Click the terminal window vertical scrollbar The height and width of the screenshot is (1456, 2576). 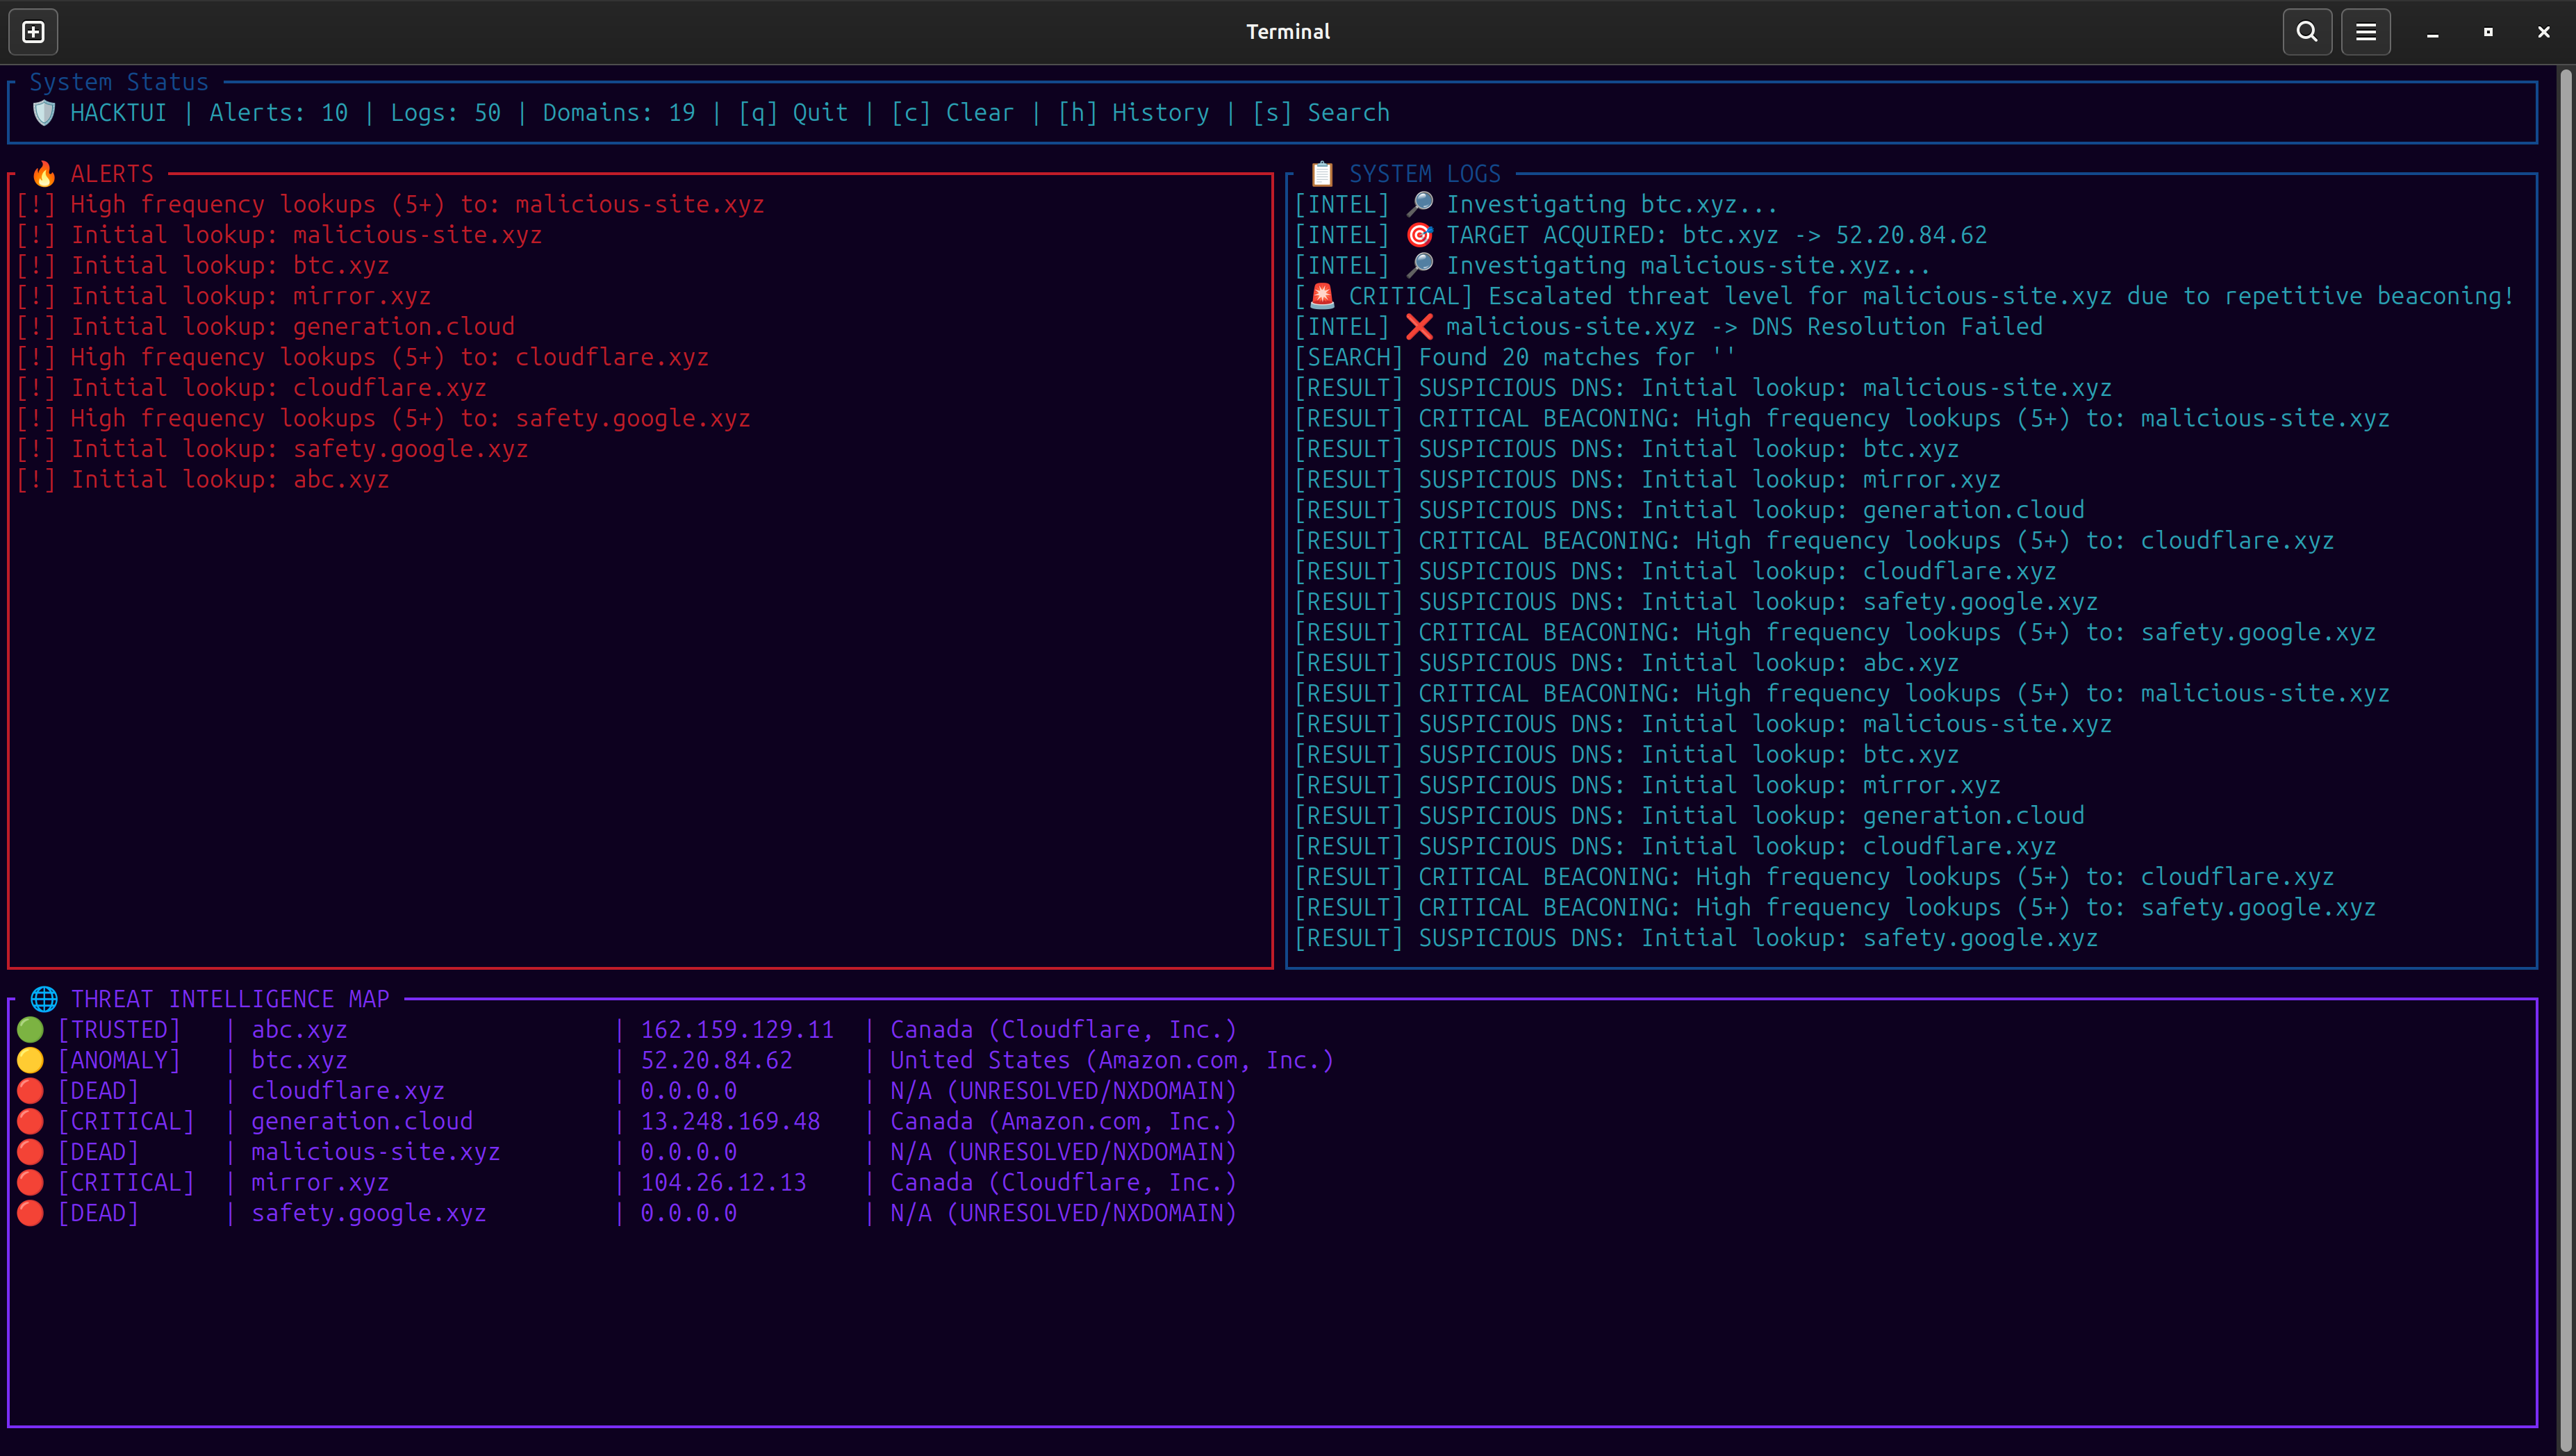2566,760
